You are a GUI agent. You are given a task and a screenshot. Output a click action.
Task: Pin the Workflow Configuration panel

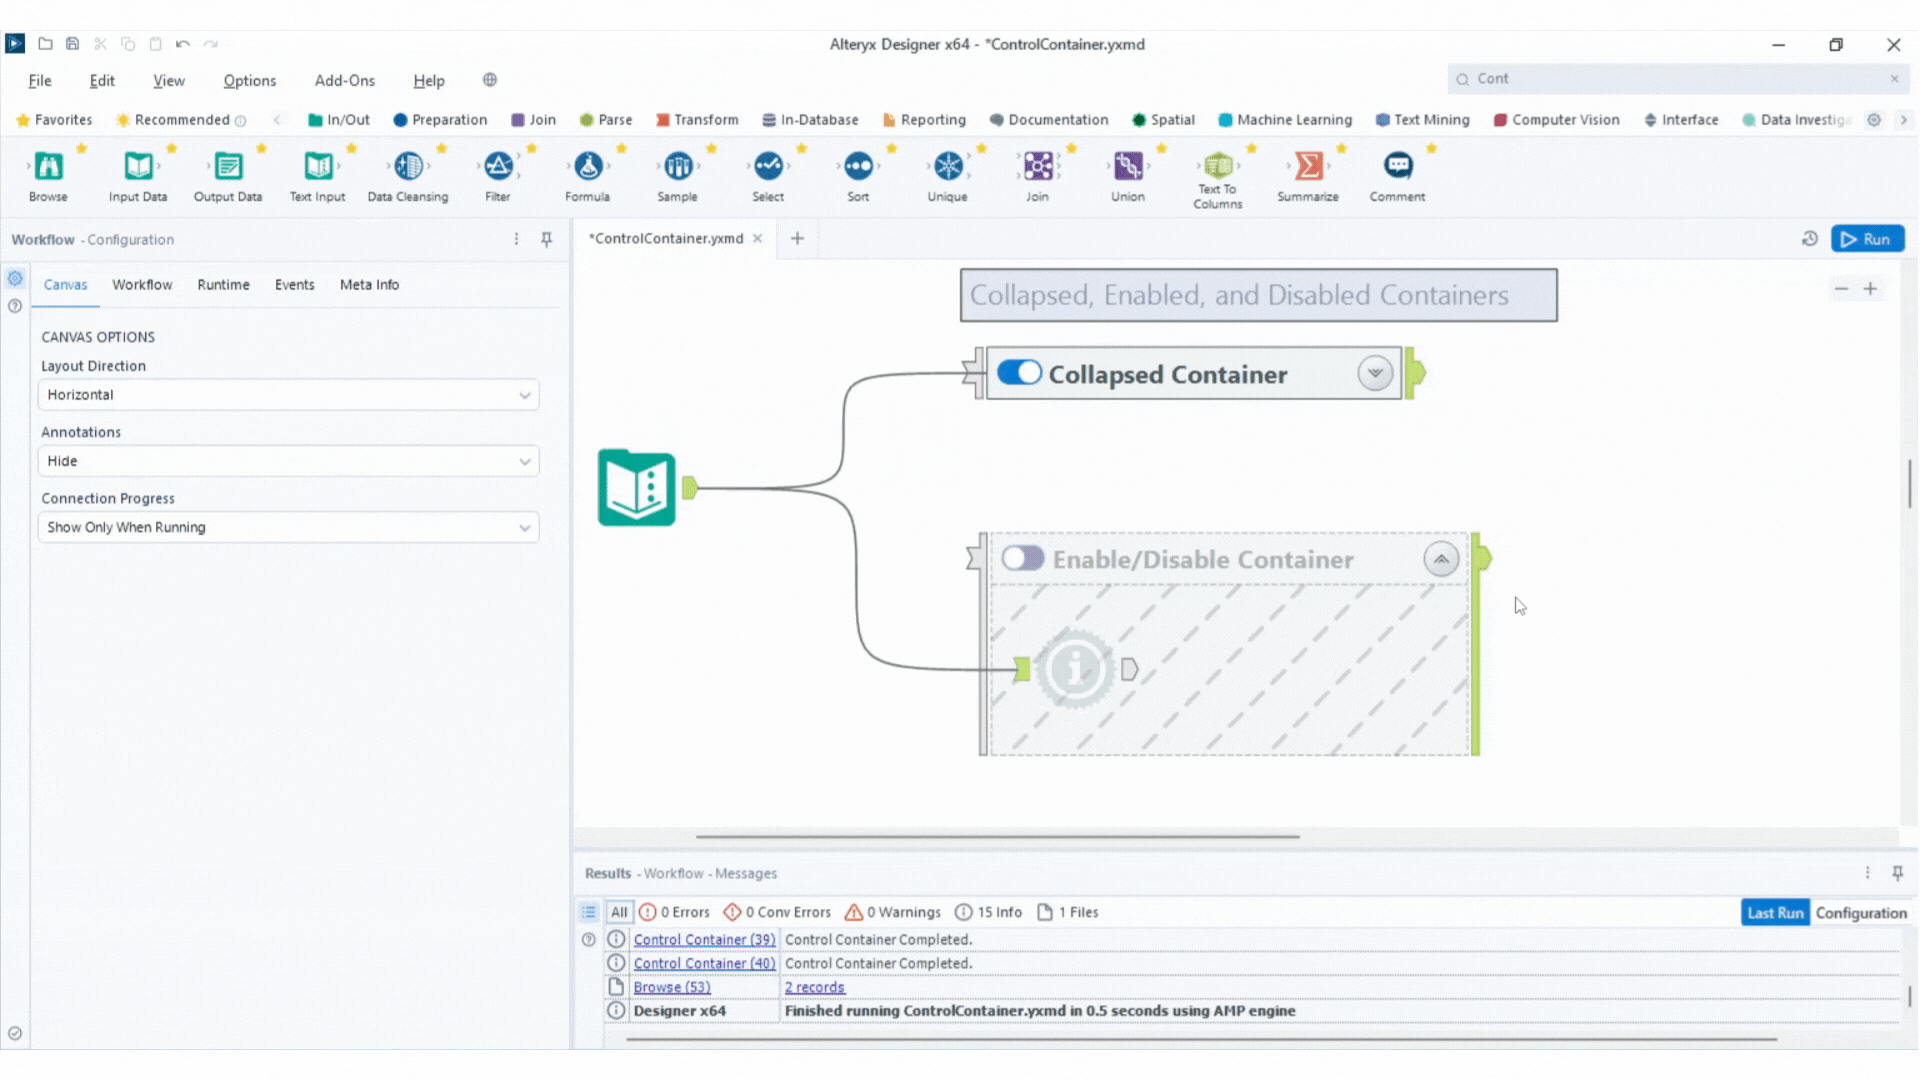[546, 239]
